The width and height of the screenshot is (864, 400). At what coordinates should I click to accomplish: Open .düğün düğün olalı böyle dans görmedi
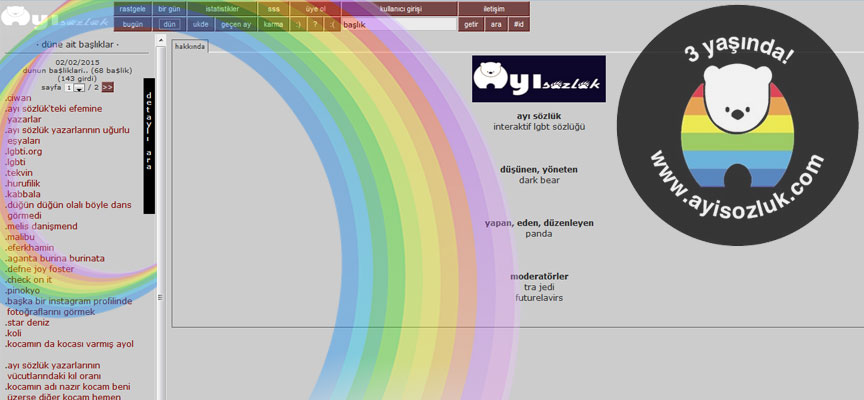68,210
